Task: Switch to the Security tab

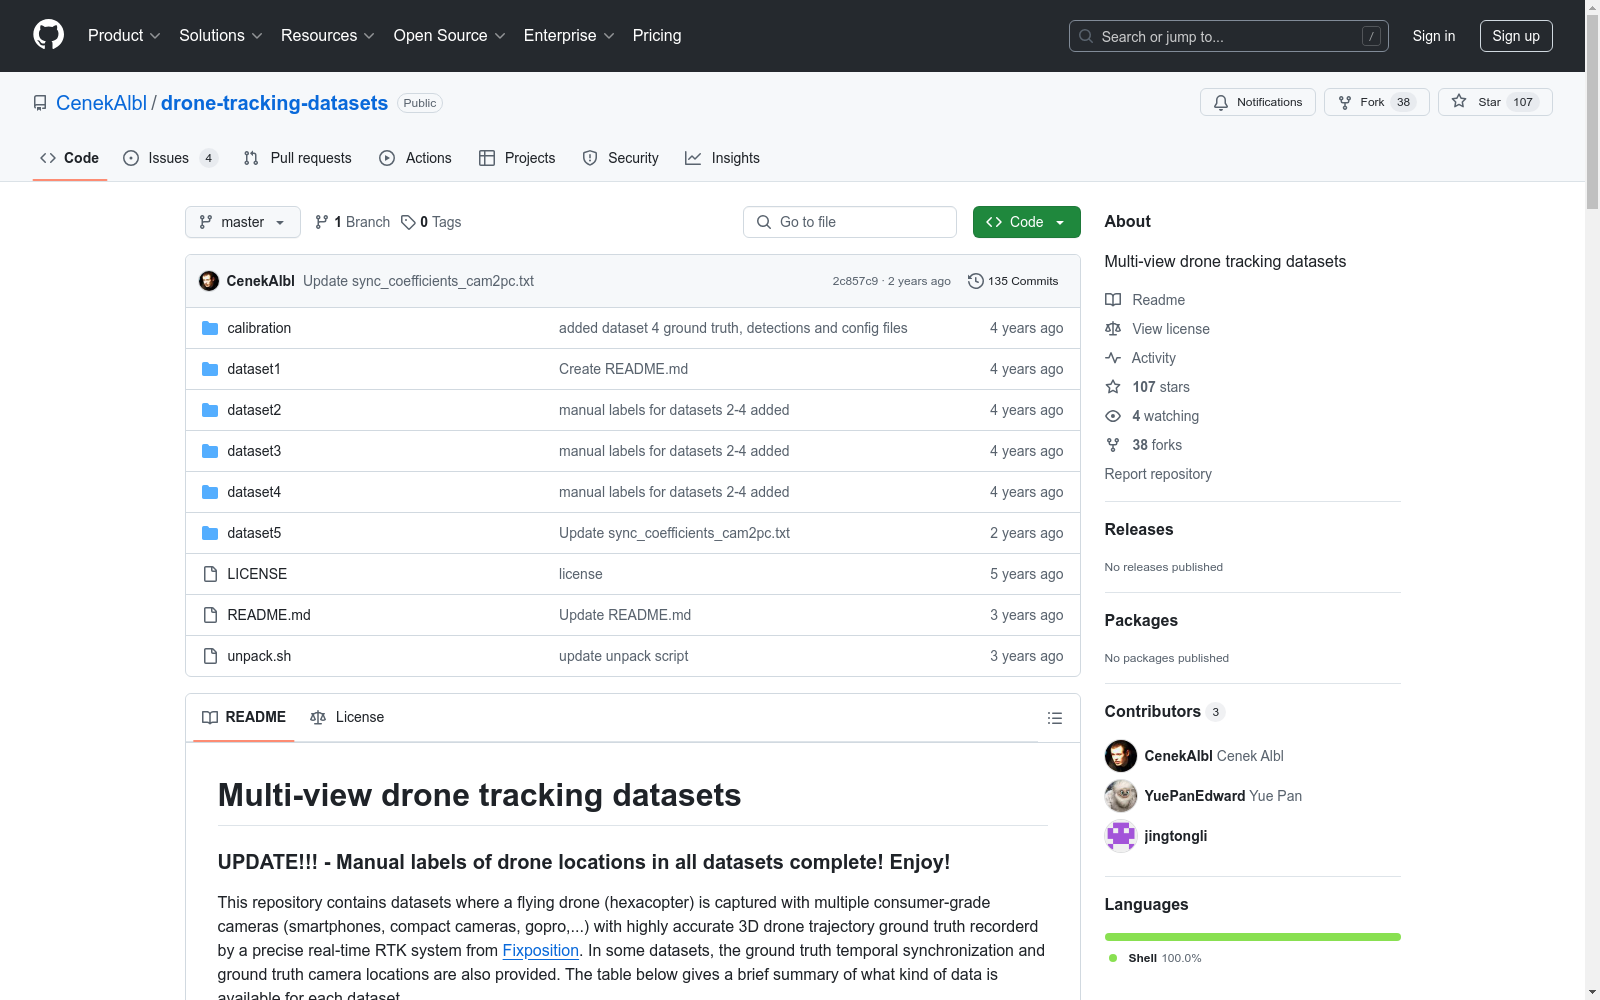Action: [620, 158]
